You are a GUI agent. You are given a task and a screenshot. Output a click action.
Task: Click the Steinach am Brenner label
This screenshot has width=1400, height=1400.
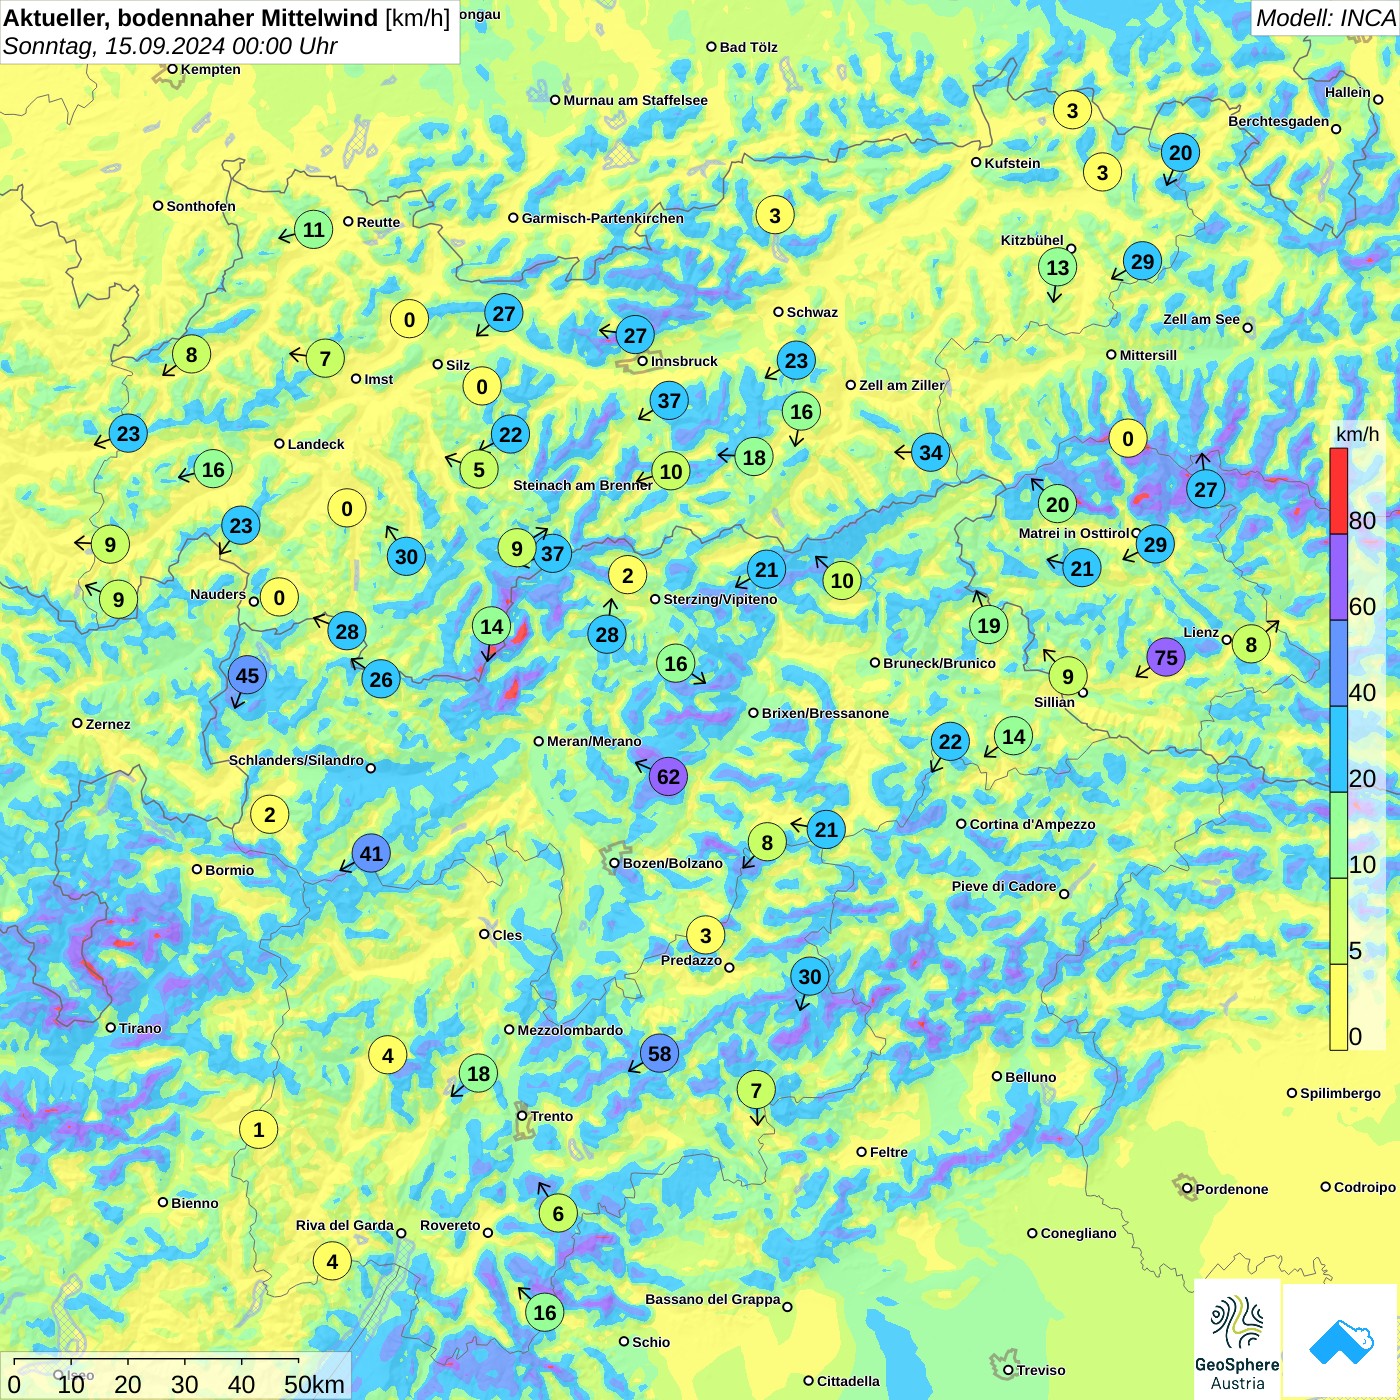tap(583, 485)
